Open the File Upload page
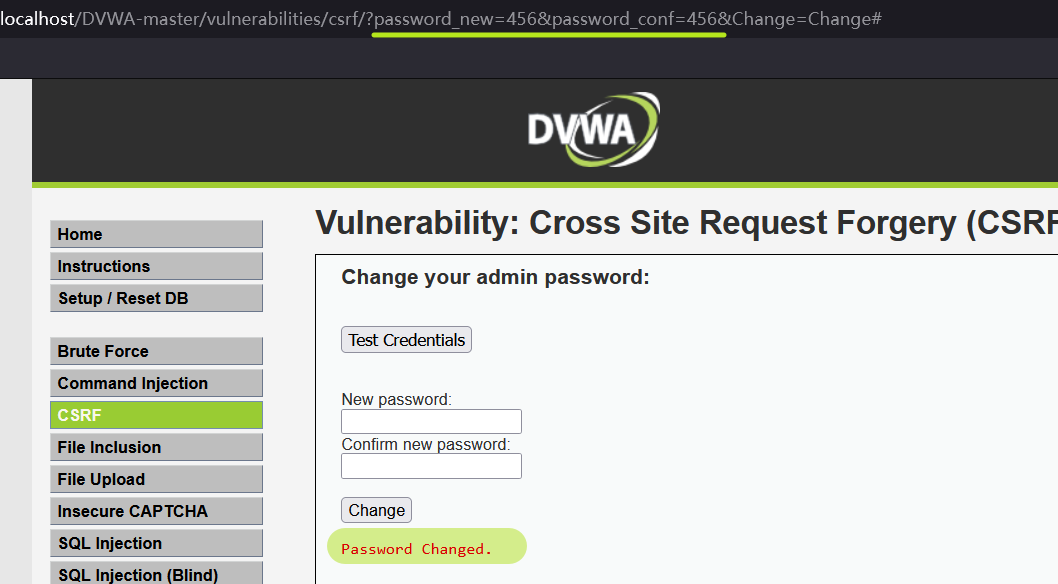This screenshot has height=584, width=1058. click(156, 479)
